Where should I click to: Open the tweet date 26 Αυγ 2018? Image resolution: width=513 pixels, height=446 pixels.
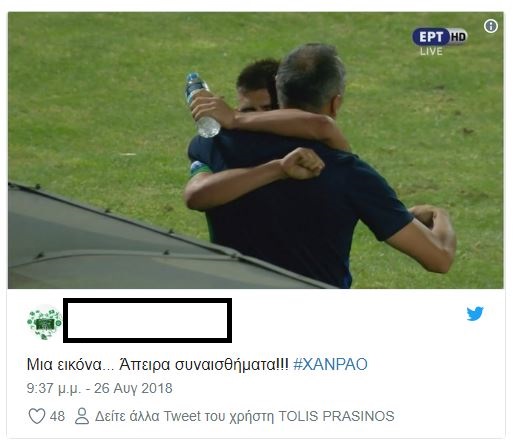point(133,388)
